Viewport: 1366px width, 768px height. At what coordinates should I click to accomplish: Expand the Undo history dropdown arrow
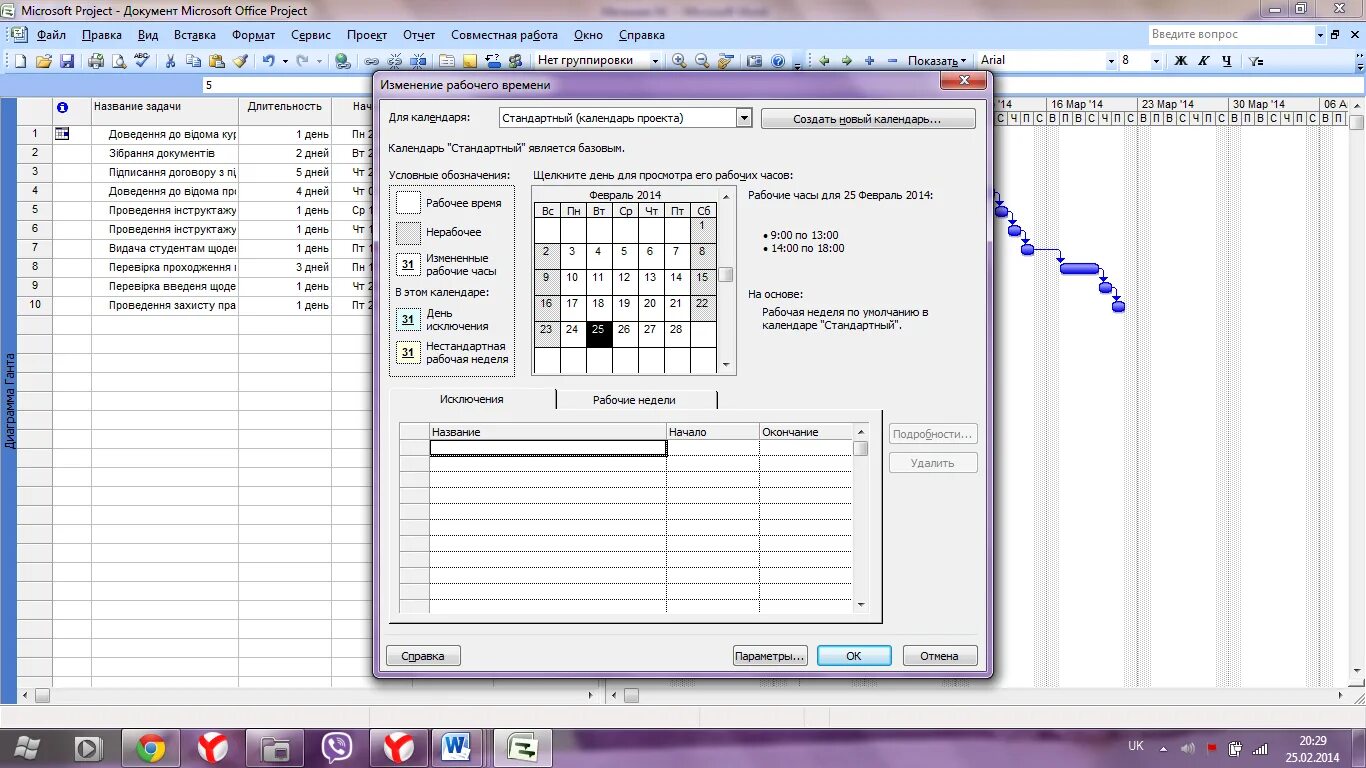point(284,61)
